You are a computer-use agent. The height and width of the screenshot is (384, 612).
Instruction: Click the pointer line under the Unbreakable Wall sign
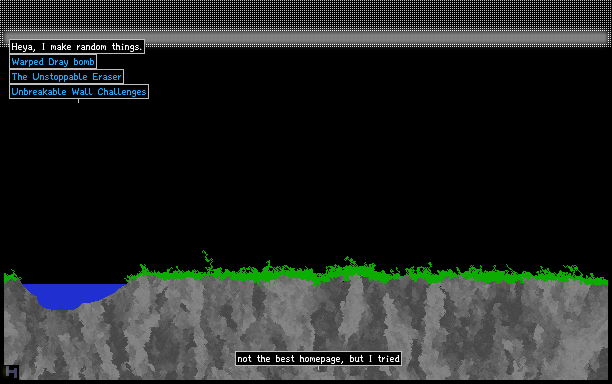coord(78,101)
